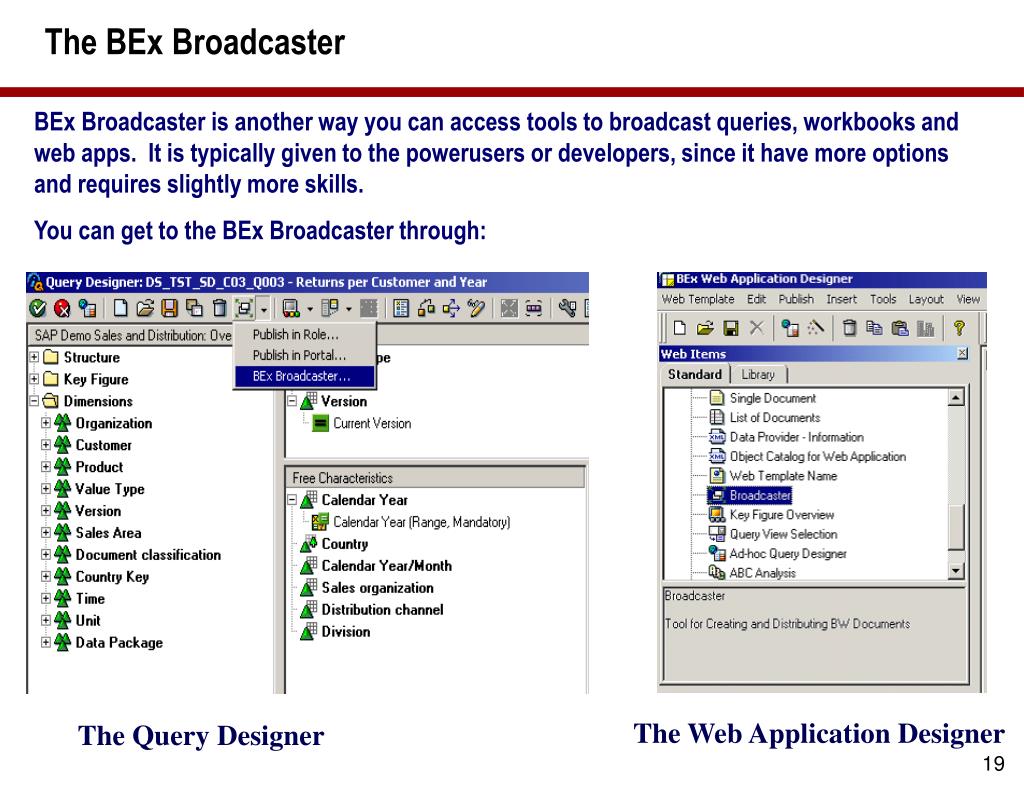The image size is (1024, 789).
Task: Select Country Key dimension
Action: coord(112,577)
